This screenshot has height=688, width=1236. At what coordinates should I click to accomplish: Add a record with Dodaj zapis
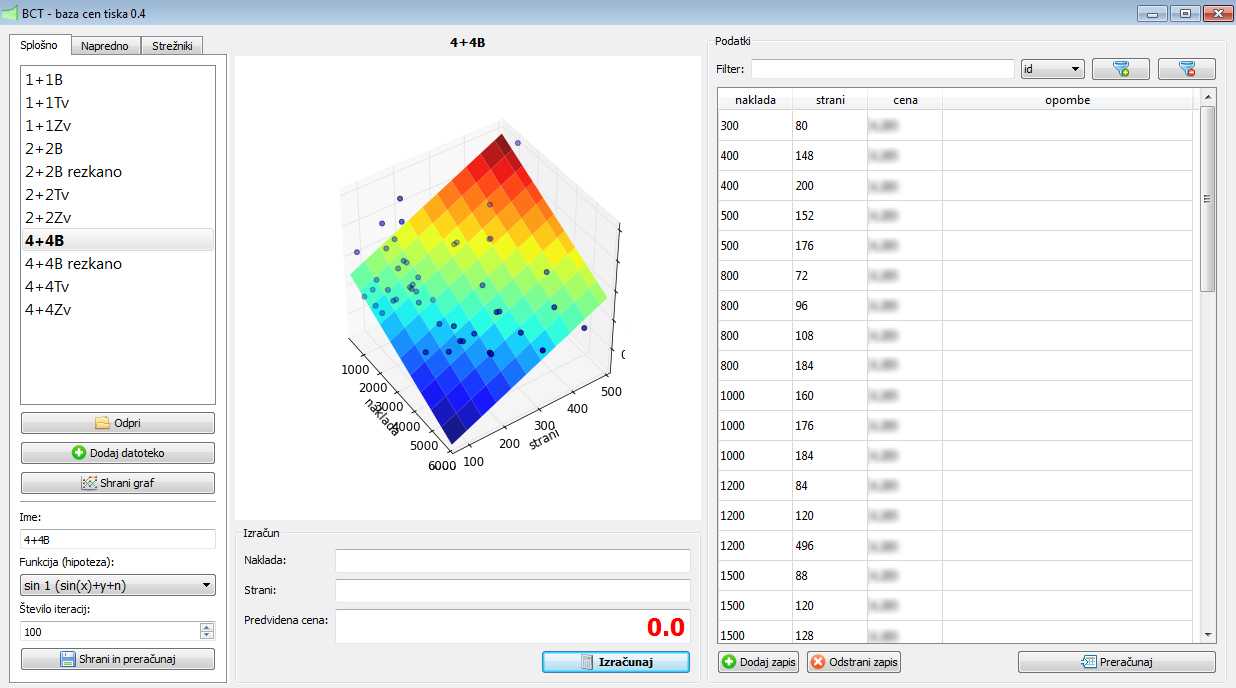coord(758,662)
